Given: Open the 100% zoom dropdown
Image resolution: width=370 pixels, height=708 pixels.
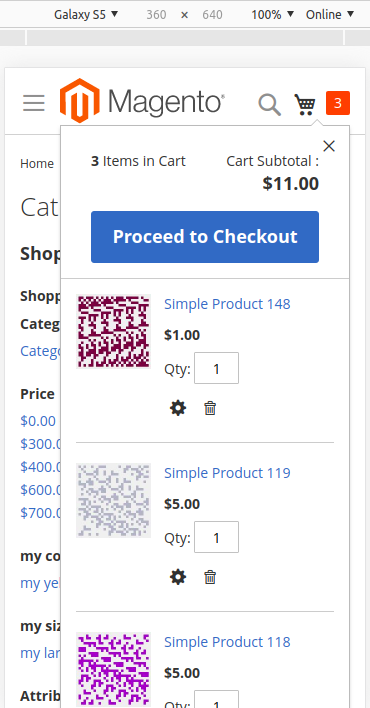Looking at the screenshot, I should pos(273,14).
